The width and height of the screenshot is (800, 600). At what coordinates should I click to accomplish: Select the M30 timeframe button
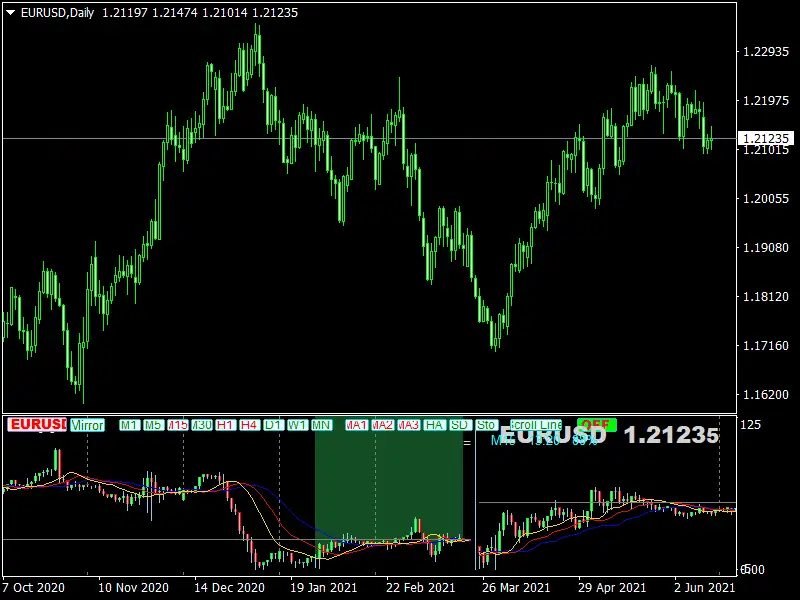coord(202,425)
